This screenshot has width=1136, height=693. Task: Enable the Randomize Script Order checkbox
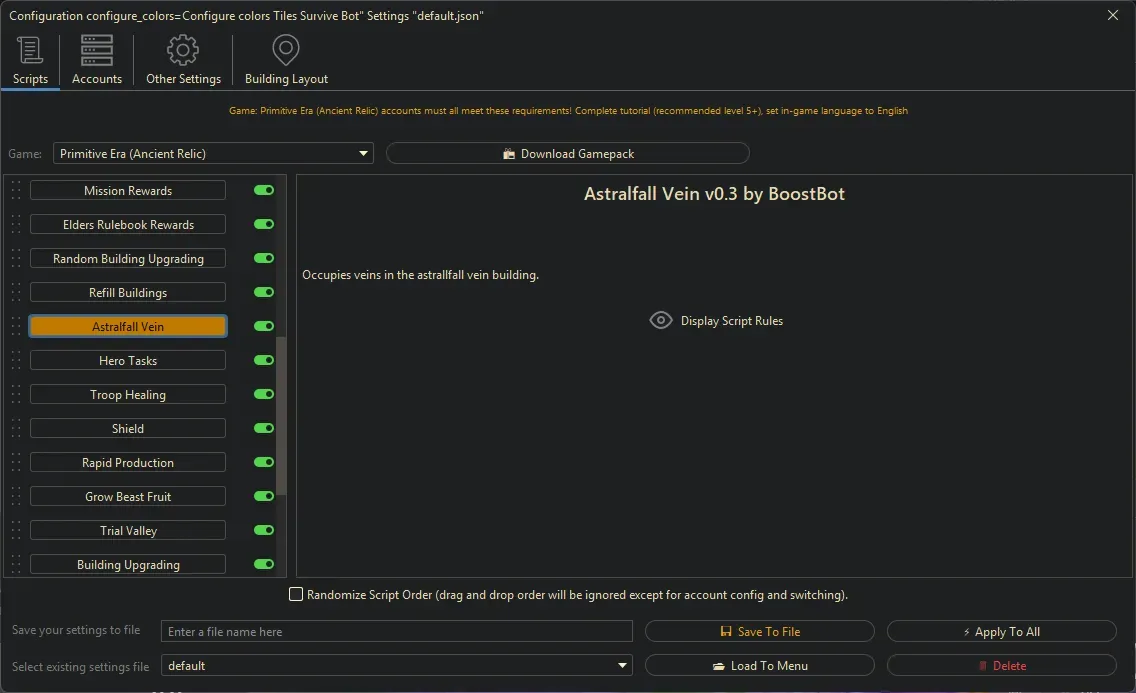(296, 595)
